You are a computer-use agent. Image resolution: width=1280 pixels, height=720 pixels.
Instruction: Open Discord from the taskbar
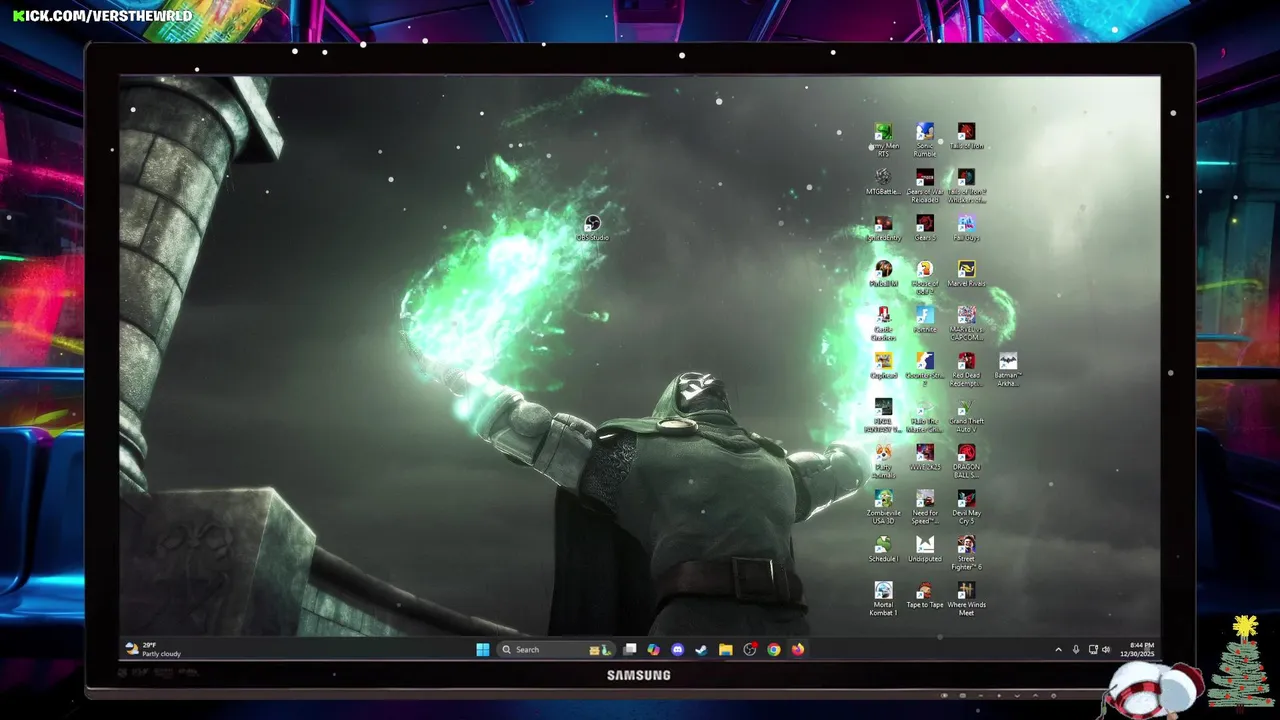pyautogui.click(x=678, y=650)
